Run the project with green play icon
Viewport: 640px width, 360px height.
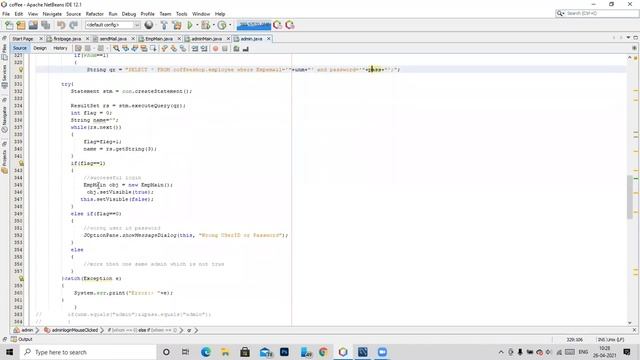pyautogui.click(x=190, y=25)
